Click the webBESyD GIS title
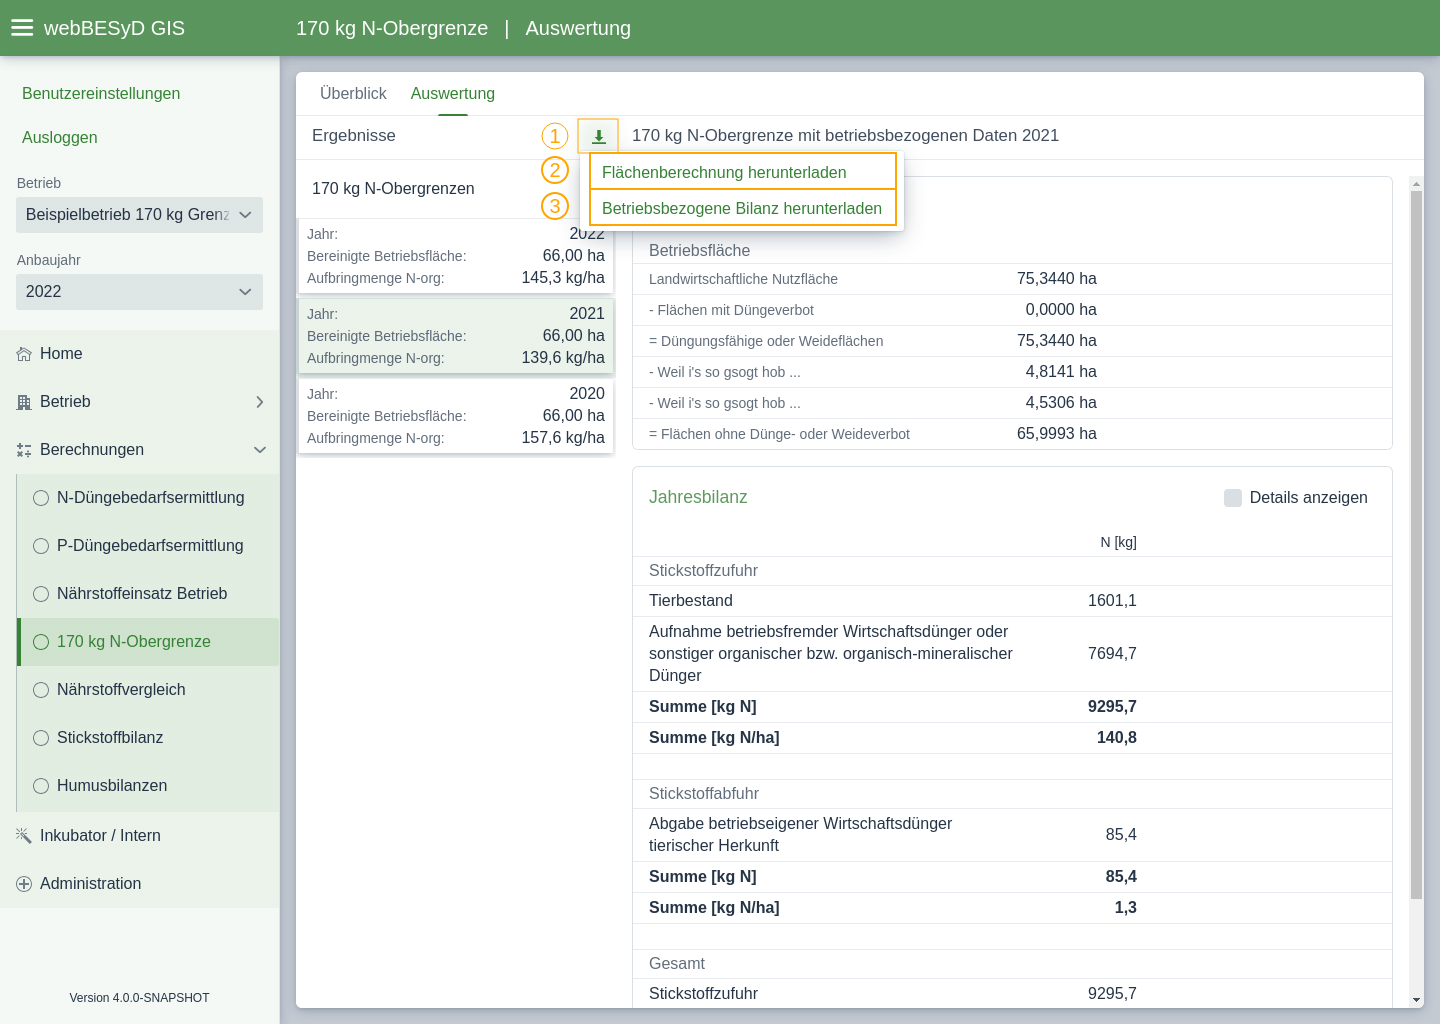 click(114, 28)
